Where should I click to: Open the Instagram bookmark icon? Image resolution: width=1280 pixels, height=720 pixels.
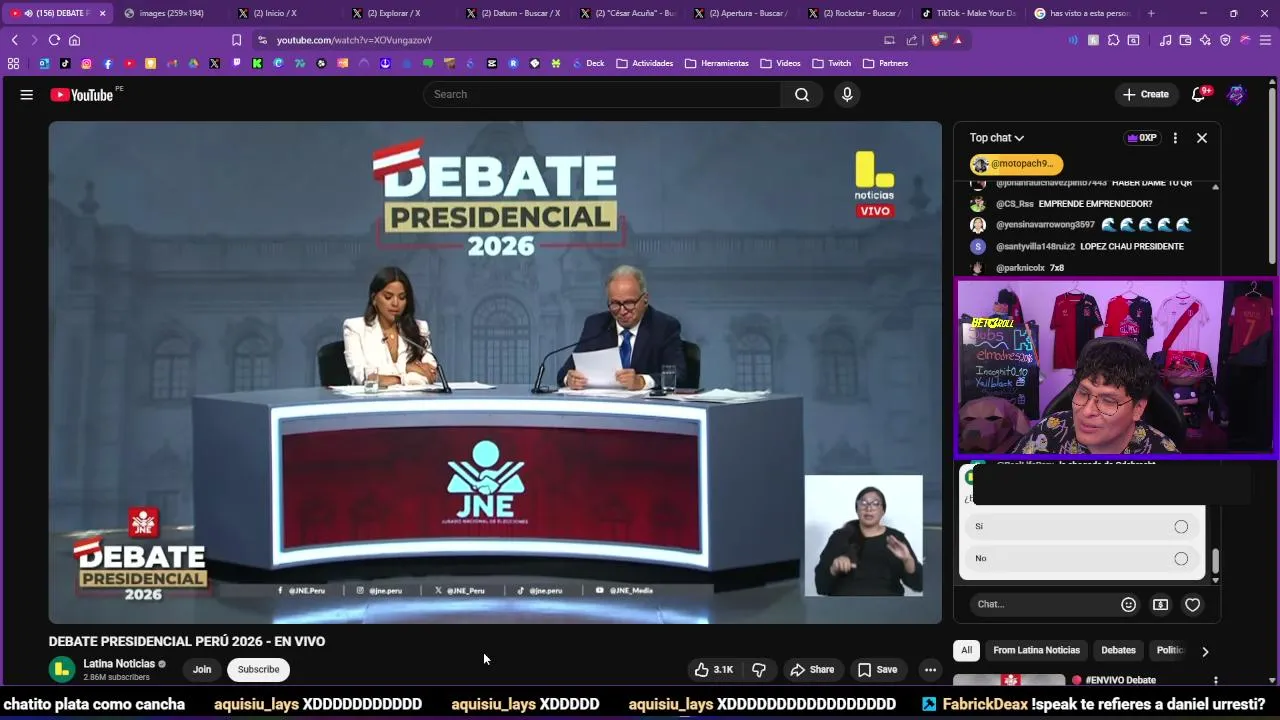86,63
